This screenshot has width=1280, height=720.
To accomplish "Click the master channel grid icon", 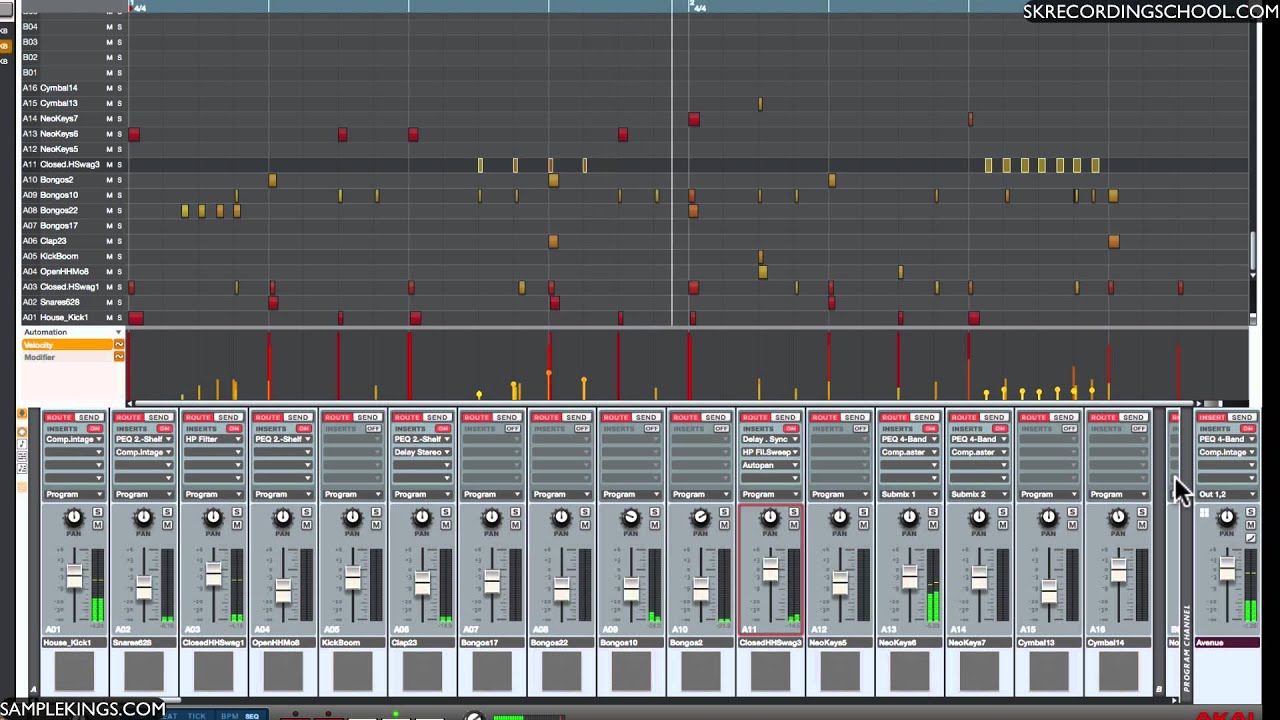I will [x=1204, y=513].
